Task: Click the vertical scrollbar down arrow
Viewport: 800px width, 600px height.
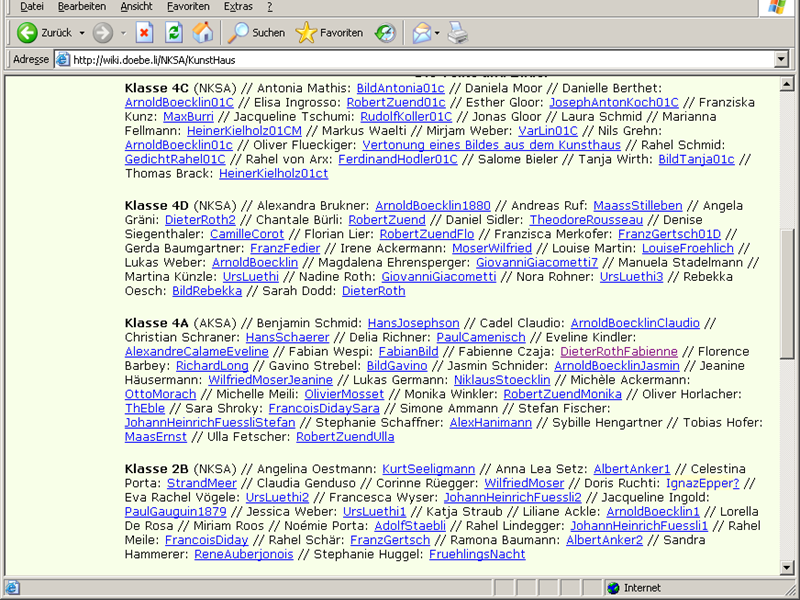Action: [789, 570]
